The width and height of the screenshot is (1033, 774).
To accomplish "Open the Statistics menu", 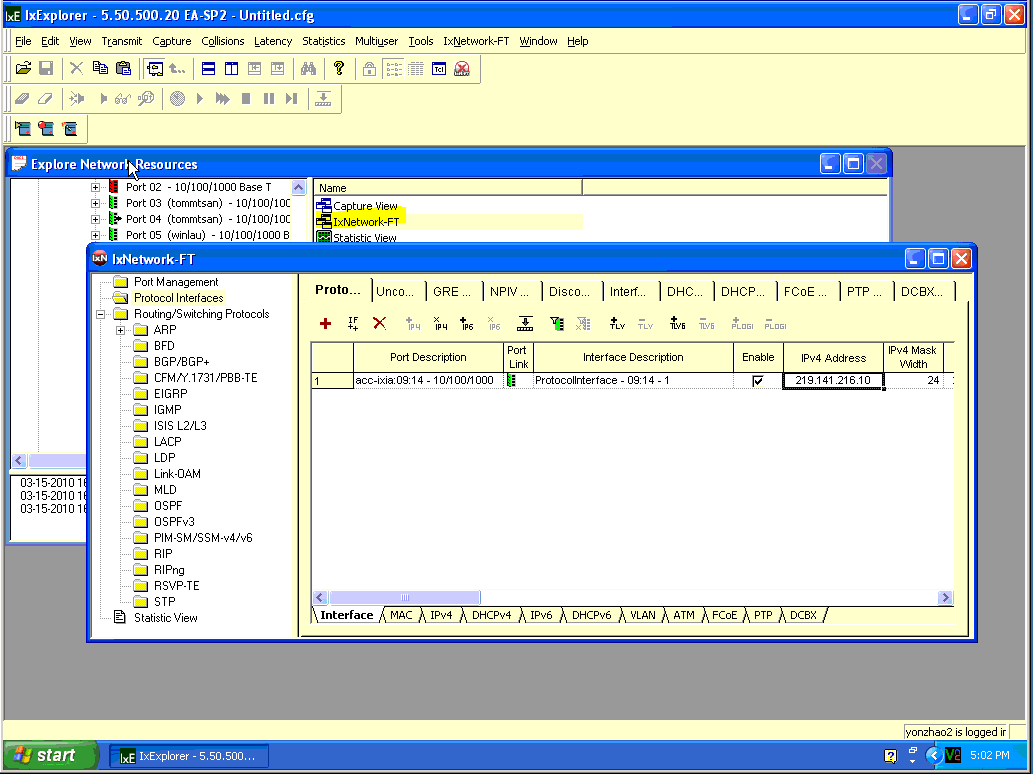I will pos(323,41).
